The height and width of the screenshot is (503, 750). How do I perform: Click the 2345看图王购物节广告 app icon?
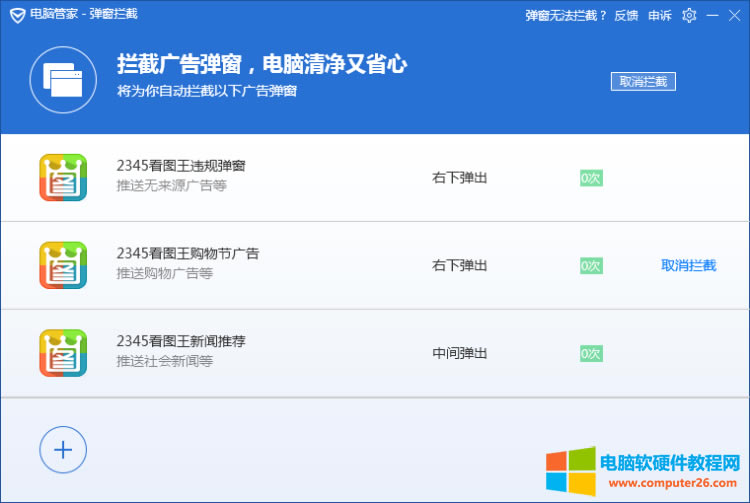[63, 265]
